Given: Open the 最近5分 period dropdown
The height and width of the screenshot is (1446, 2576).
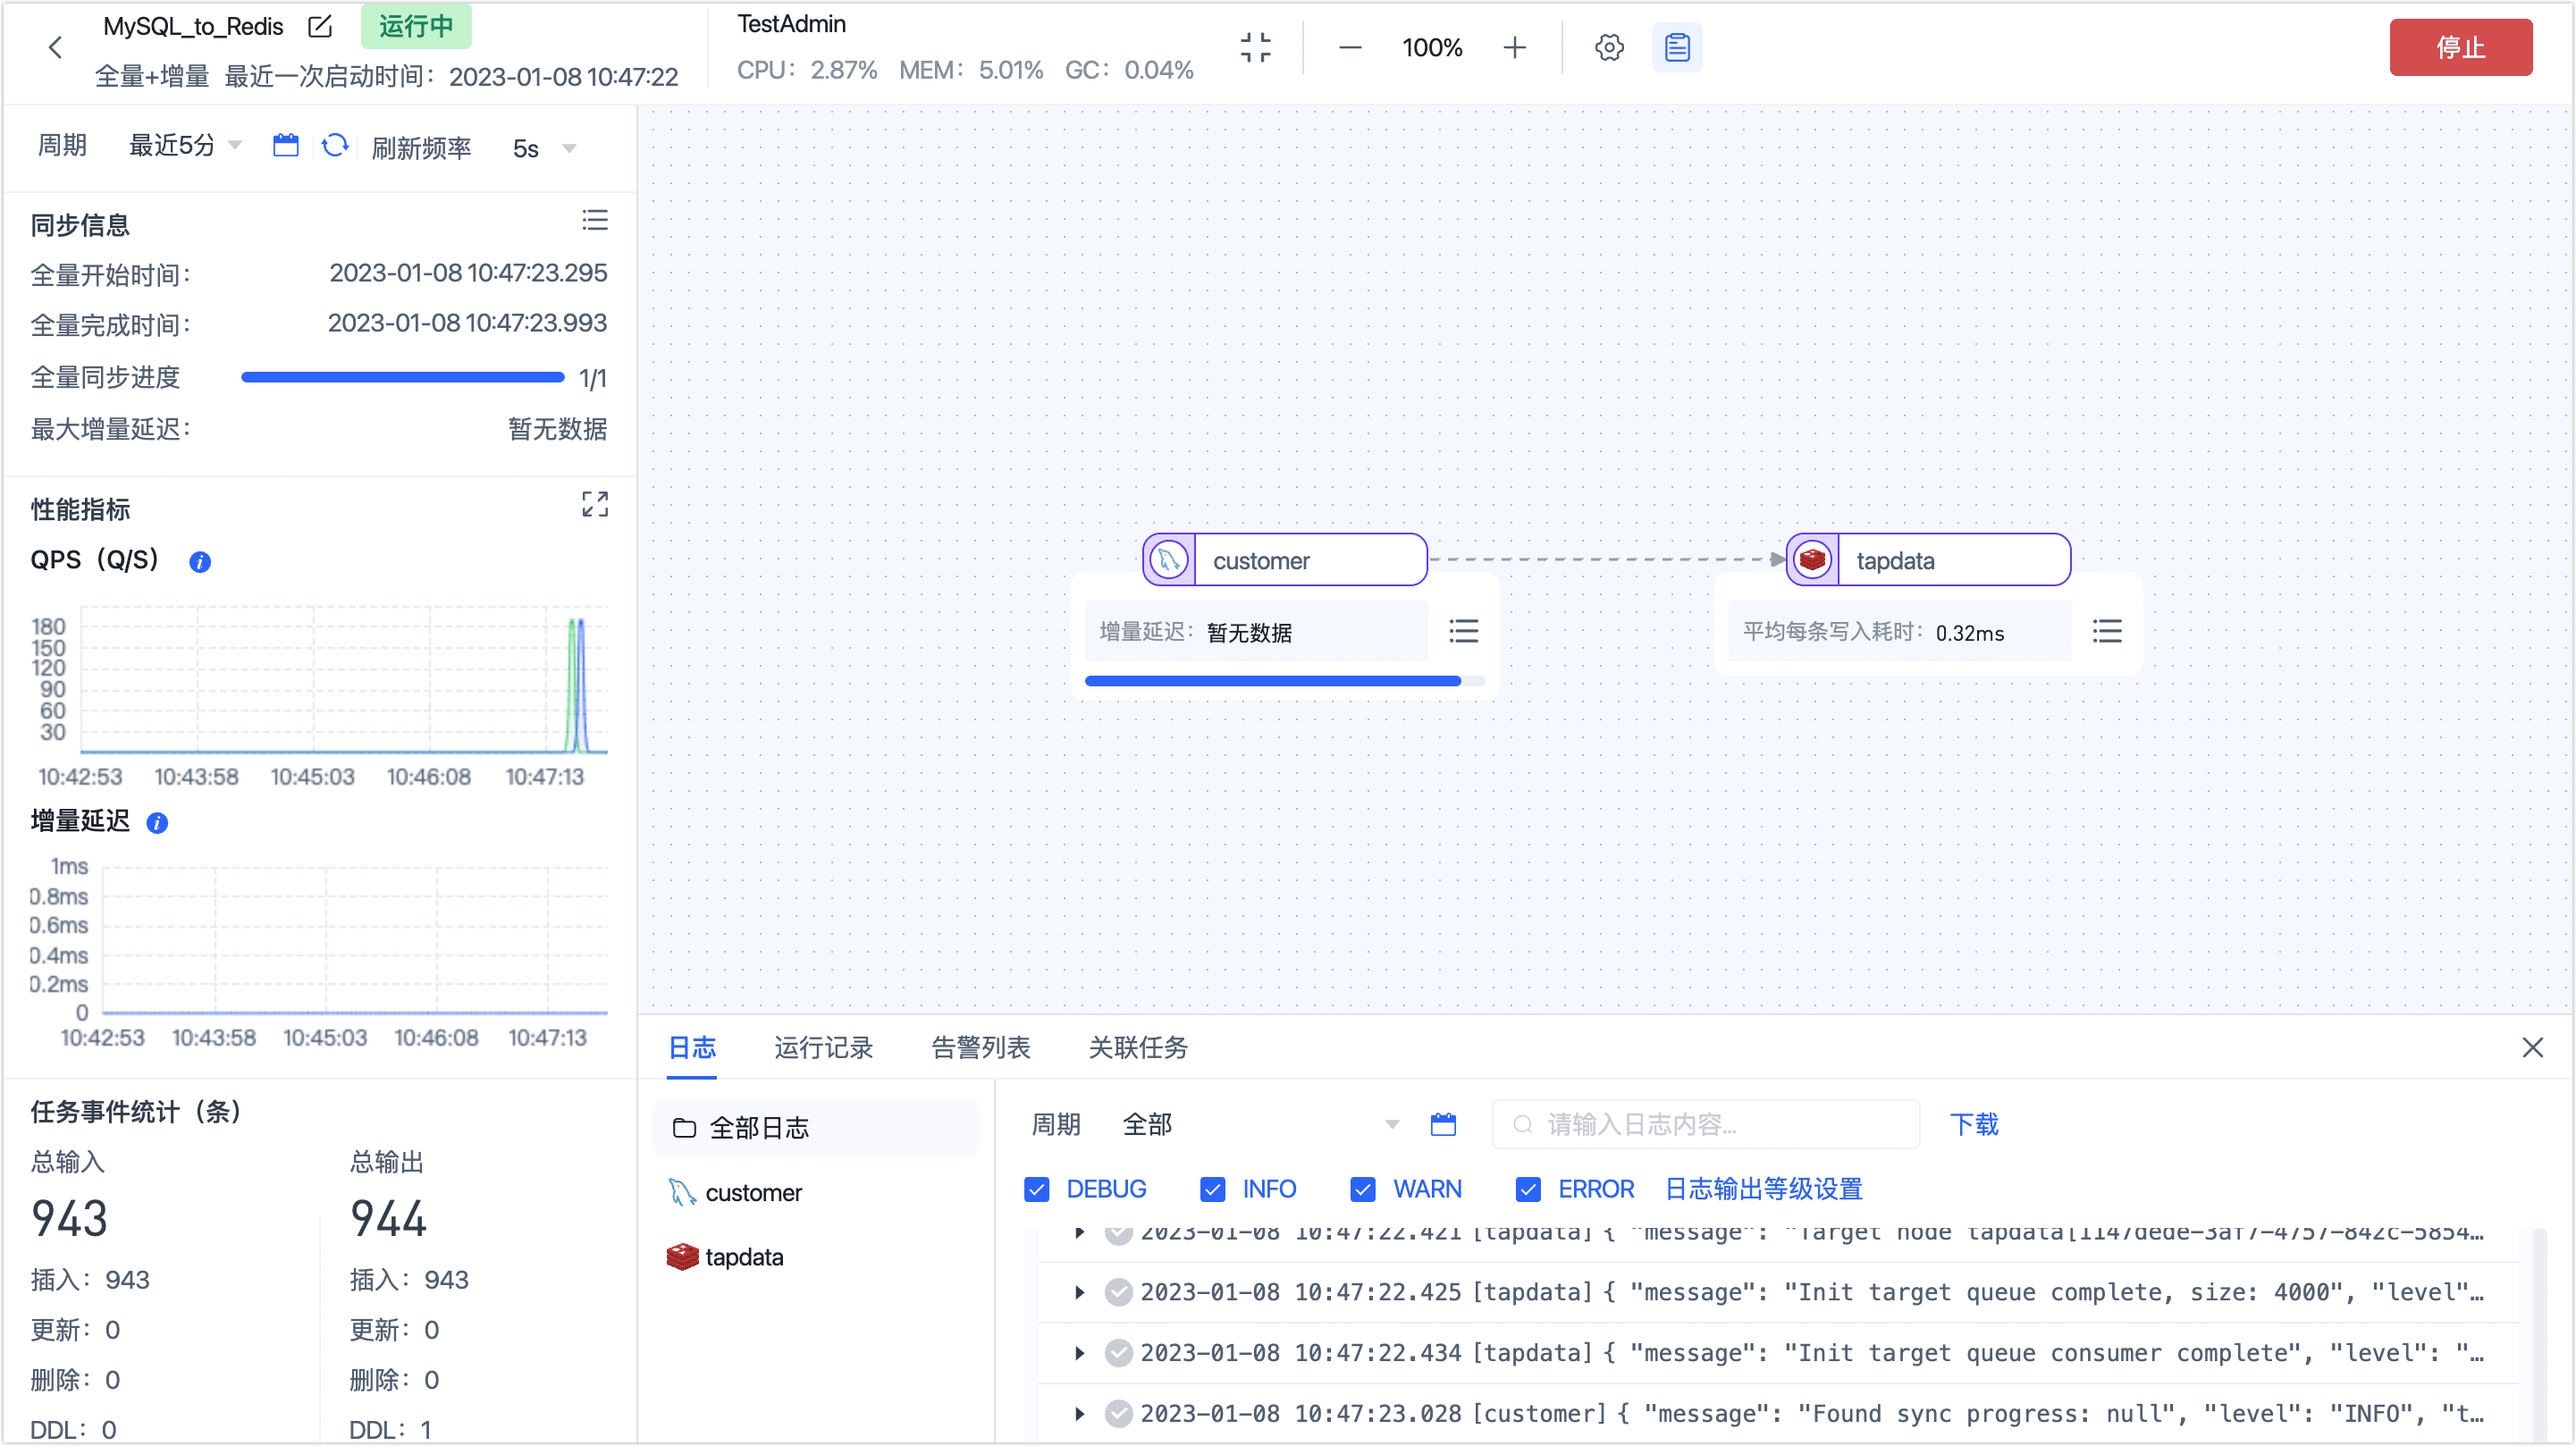Looking at the screenshot, I should click(x=185, y=147).
